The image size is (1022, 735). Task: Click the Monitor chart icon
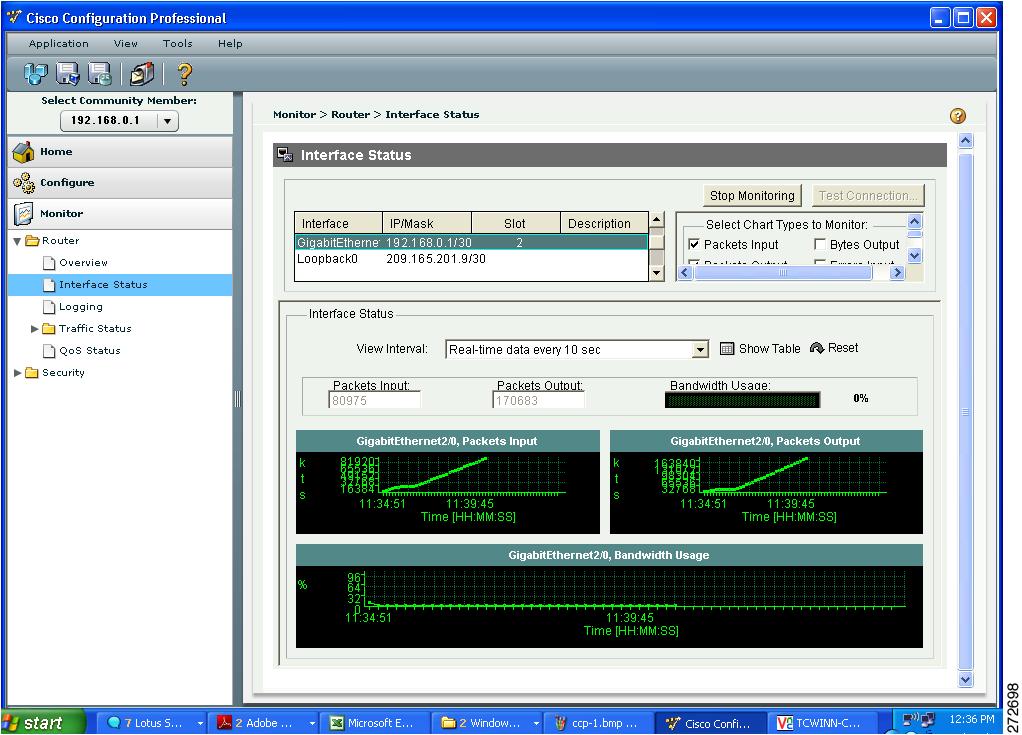pos(23,214)
